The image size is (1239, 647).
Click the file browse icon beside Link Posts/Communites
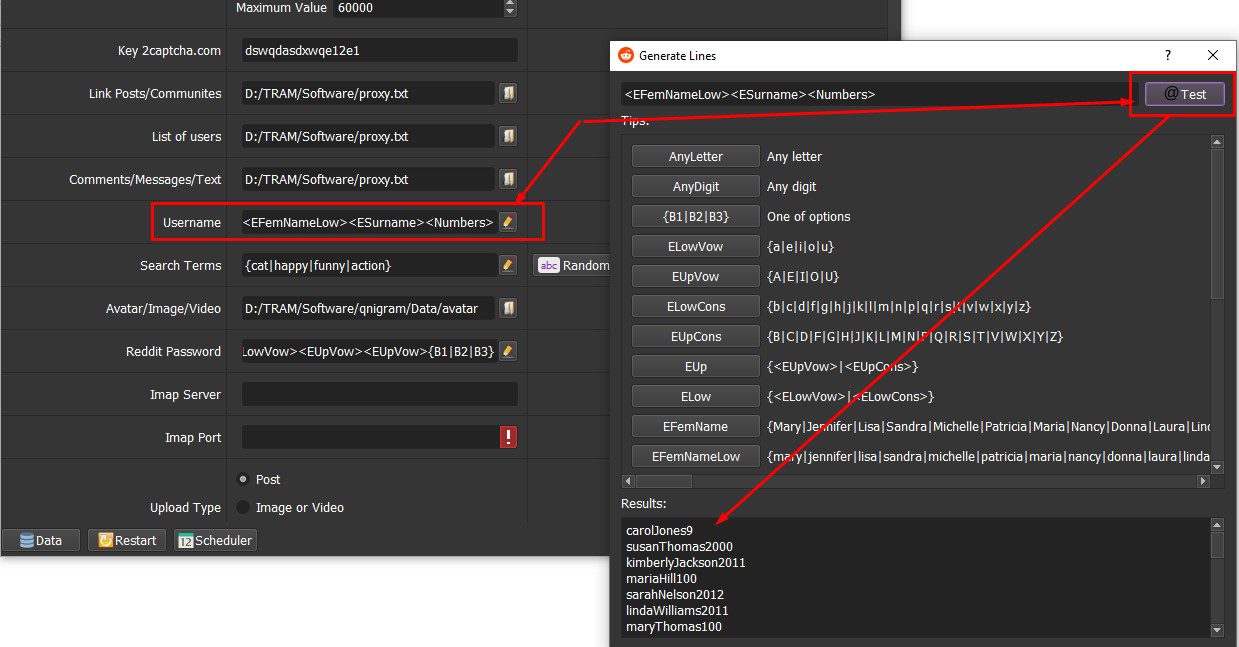click(508, 93)
